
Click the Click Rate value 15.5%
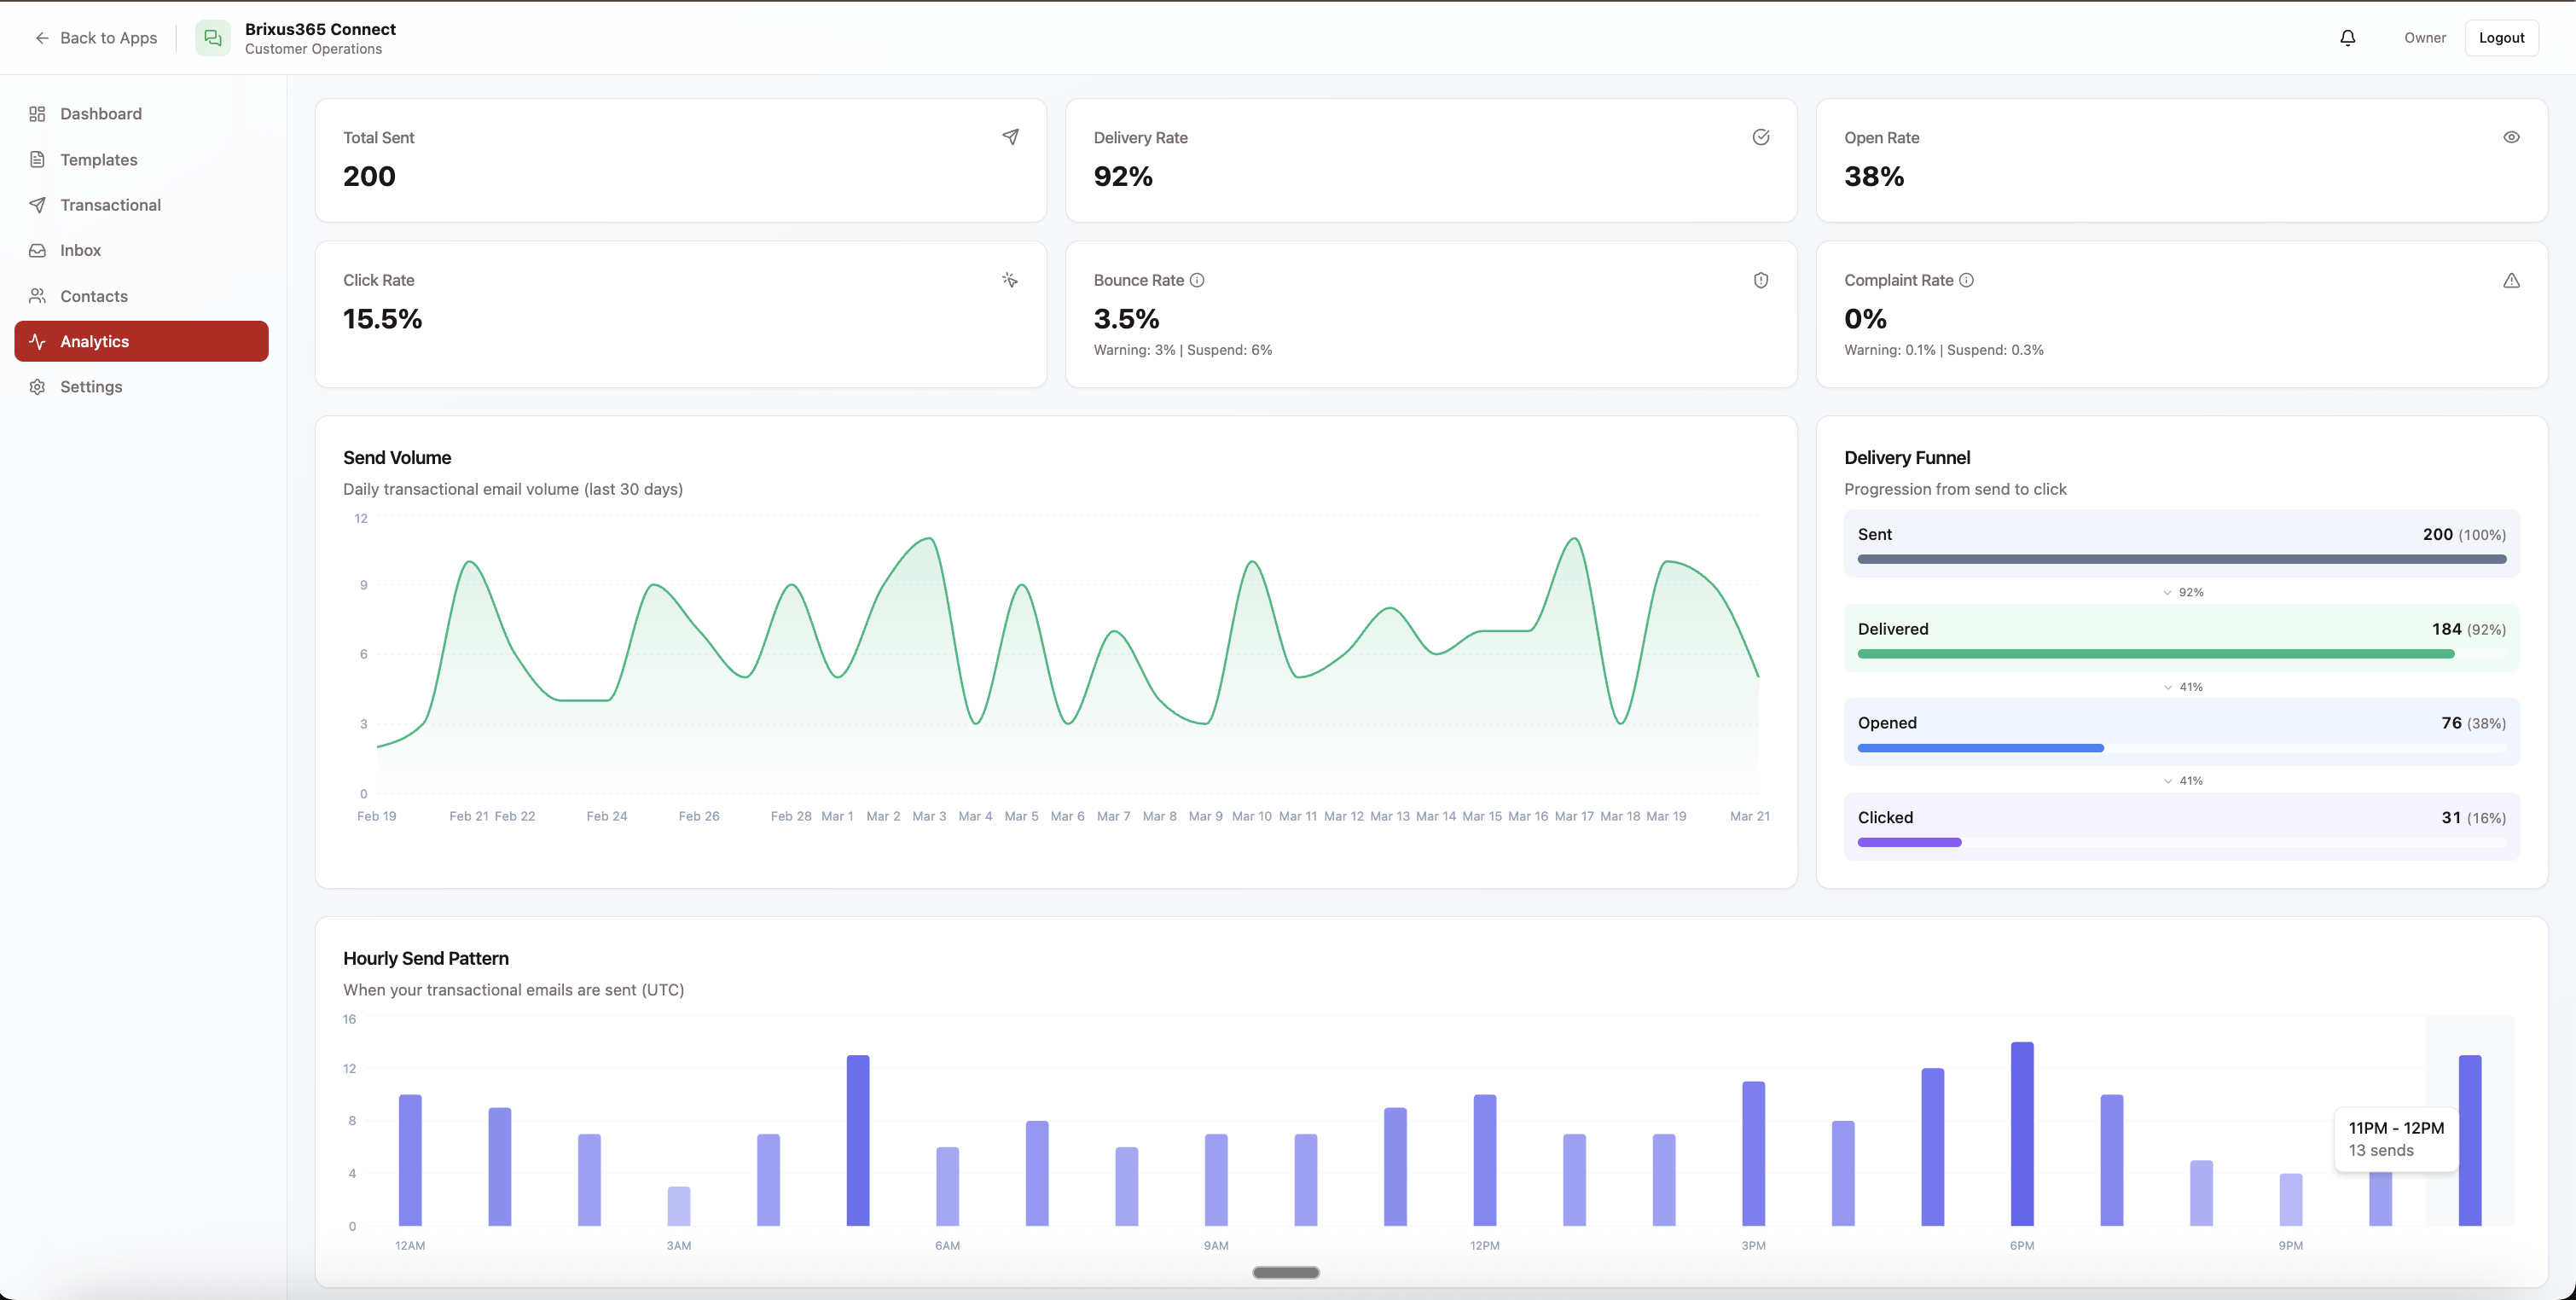pyautogui.click(x=382, y=319)
